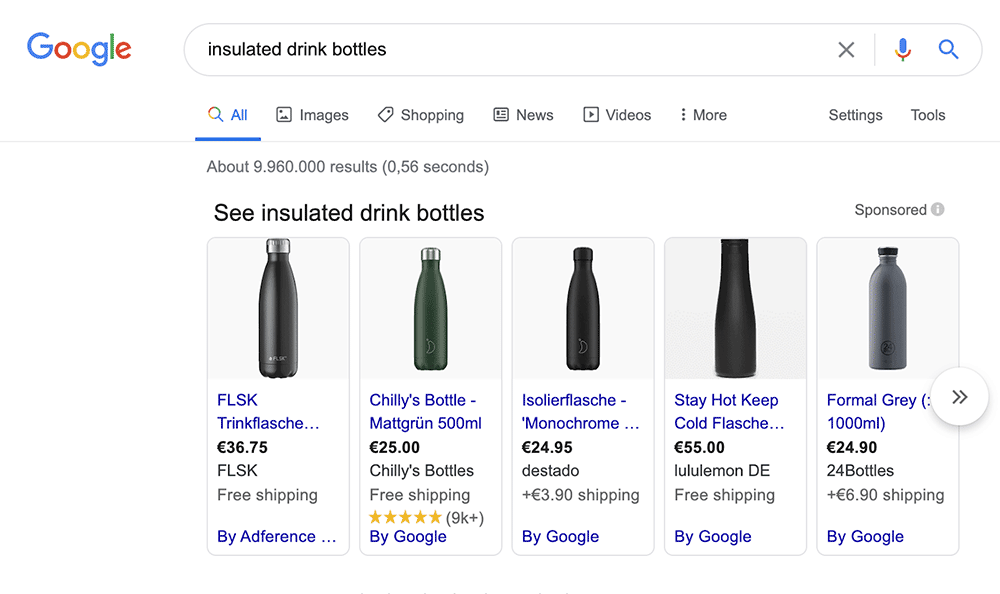Open FLSK Trinkflasche product link

(267, 411)
